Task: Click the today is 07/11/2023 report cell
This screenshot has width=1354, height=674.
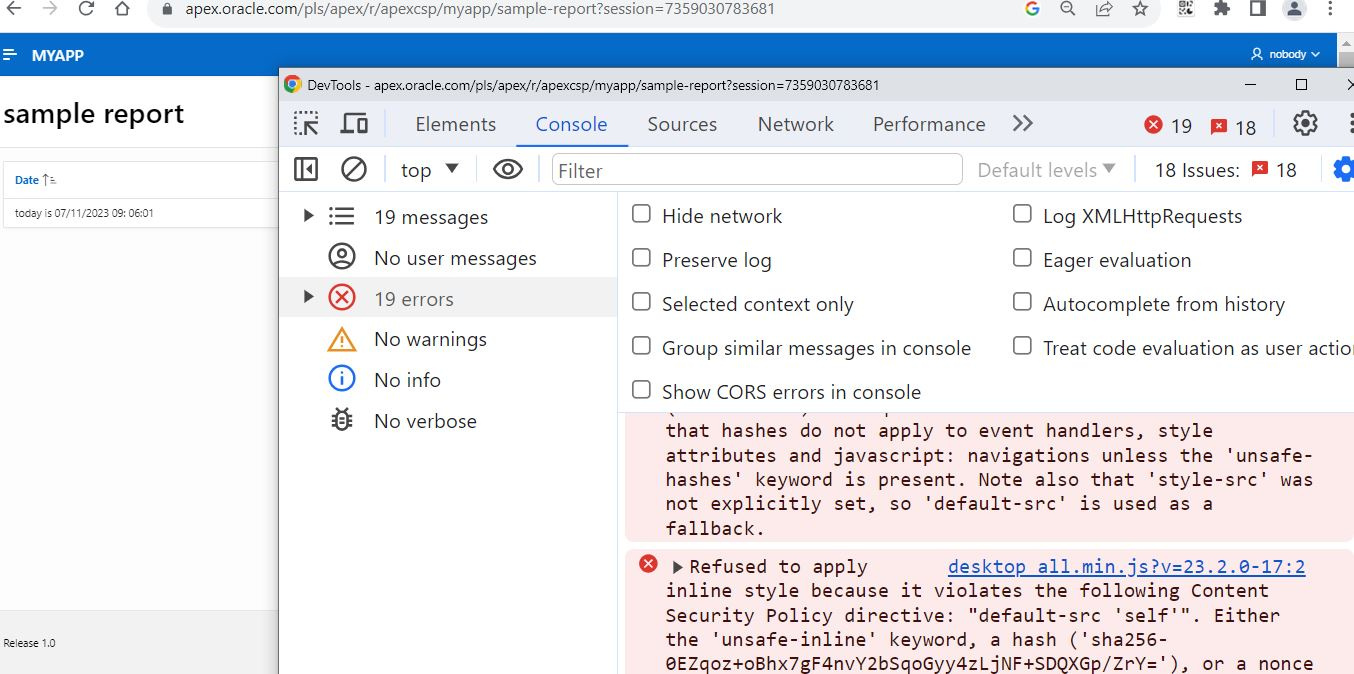Action: click(x=84, y=213)
